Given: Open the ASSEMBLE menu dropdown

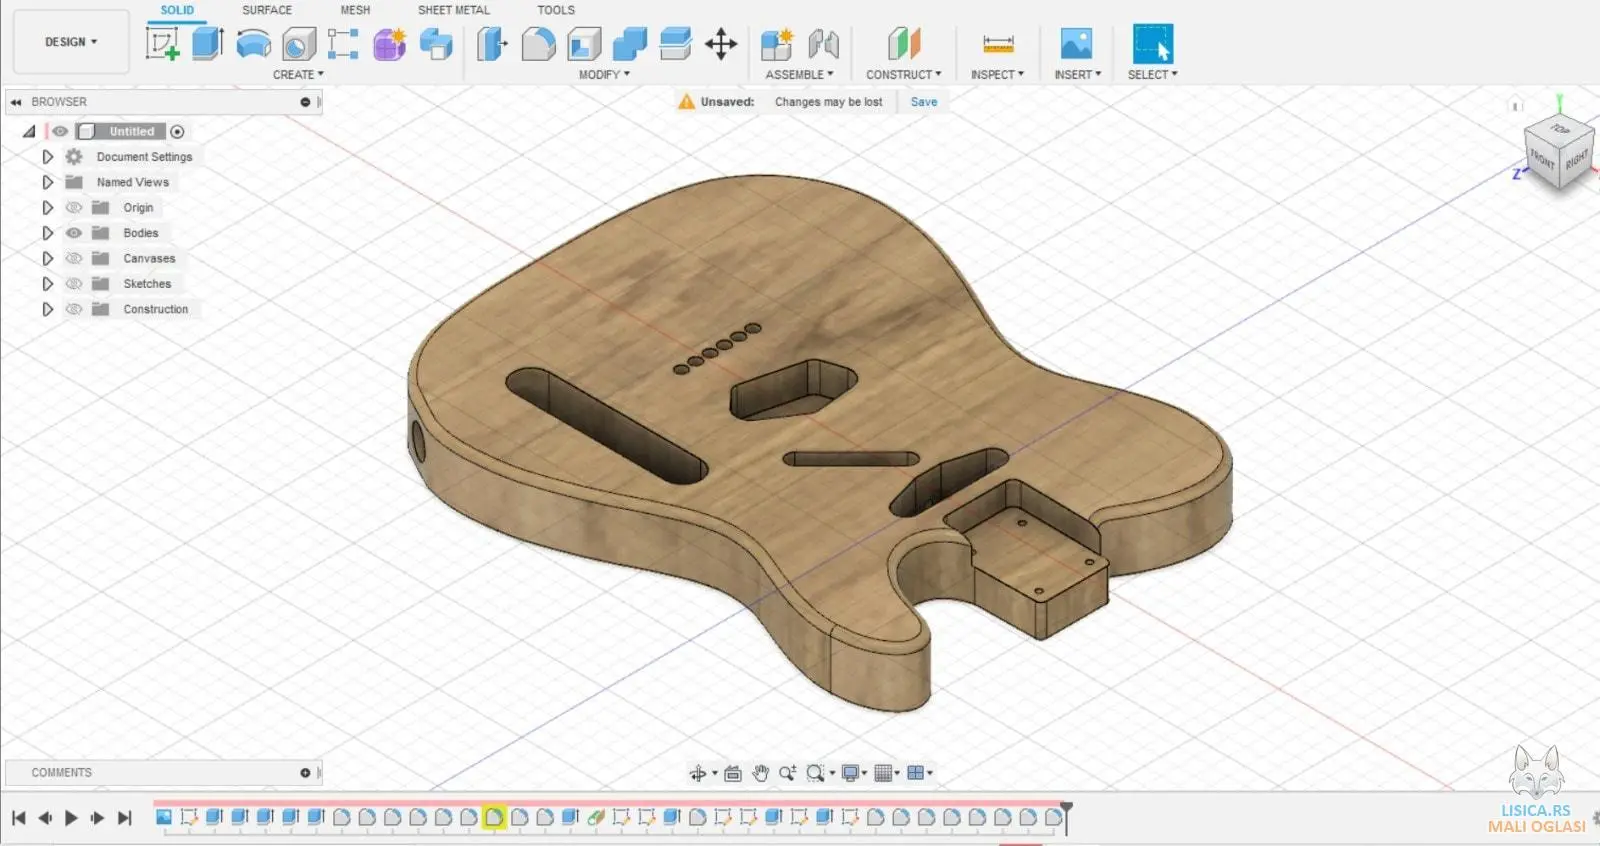Looking at the screenshot, I should coord(799,74).
